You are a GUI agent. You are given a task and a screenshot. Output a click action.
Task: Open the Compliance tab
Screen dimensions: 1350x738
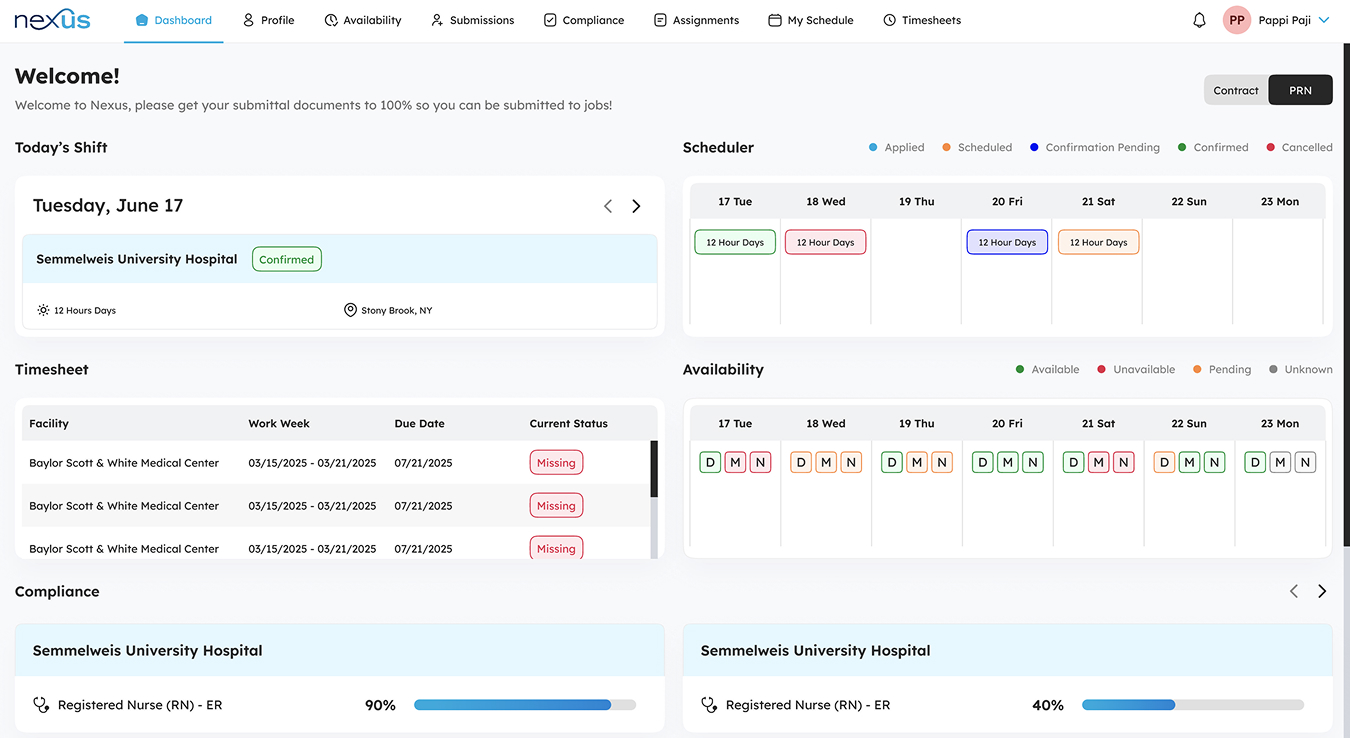click(584, 20)
